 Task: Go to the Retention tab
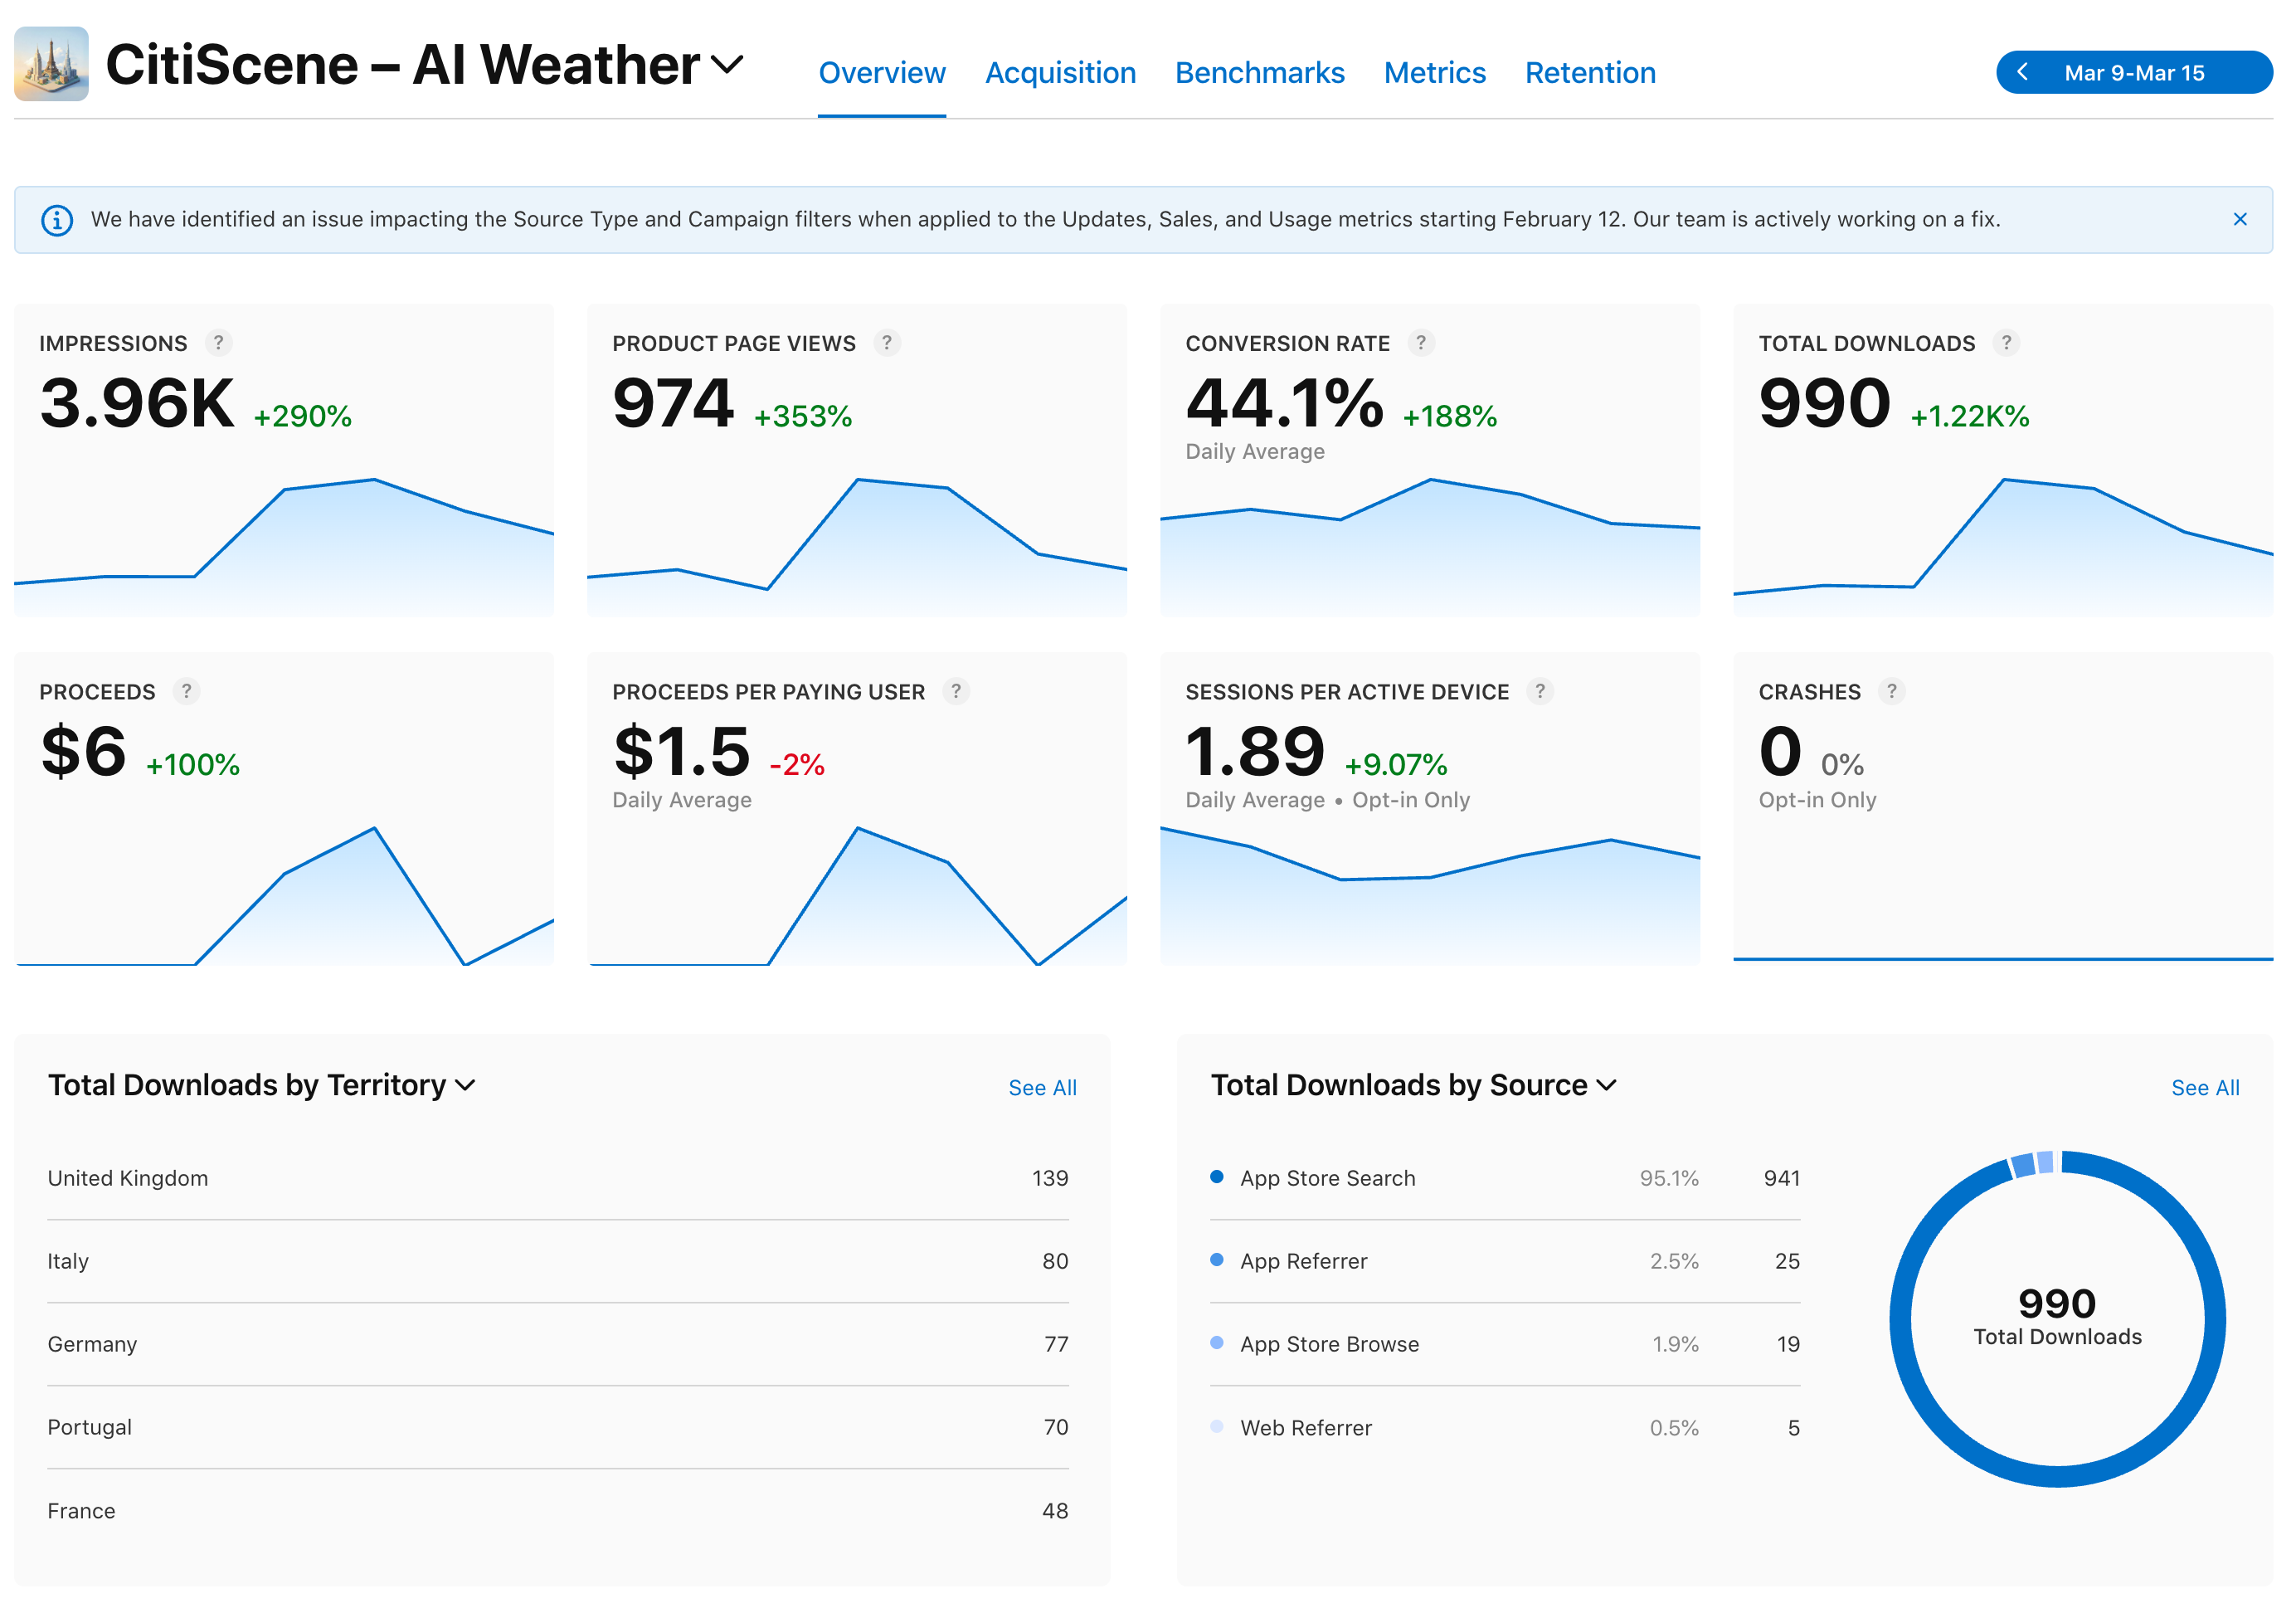pos(1589,73)
